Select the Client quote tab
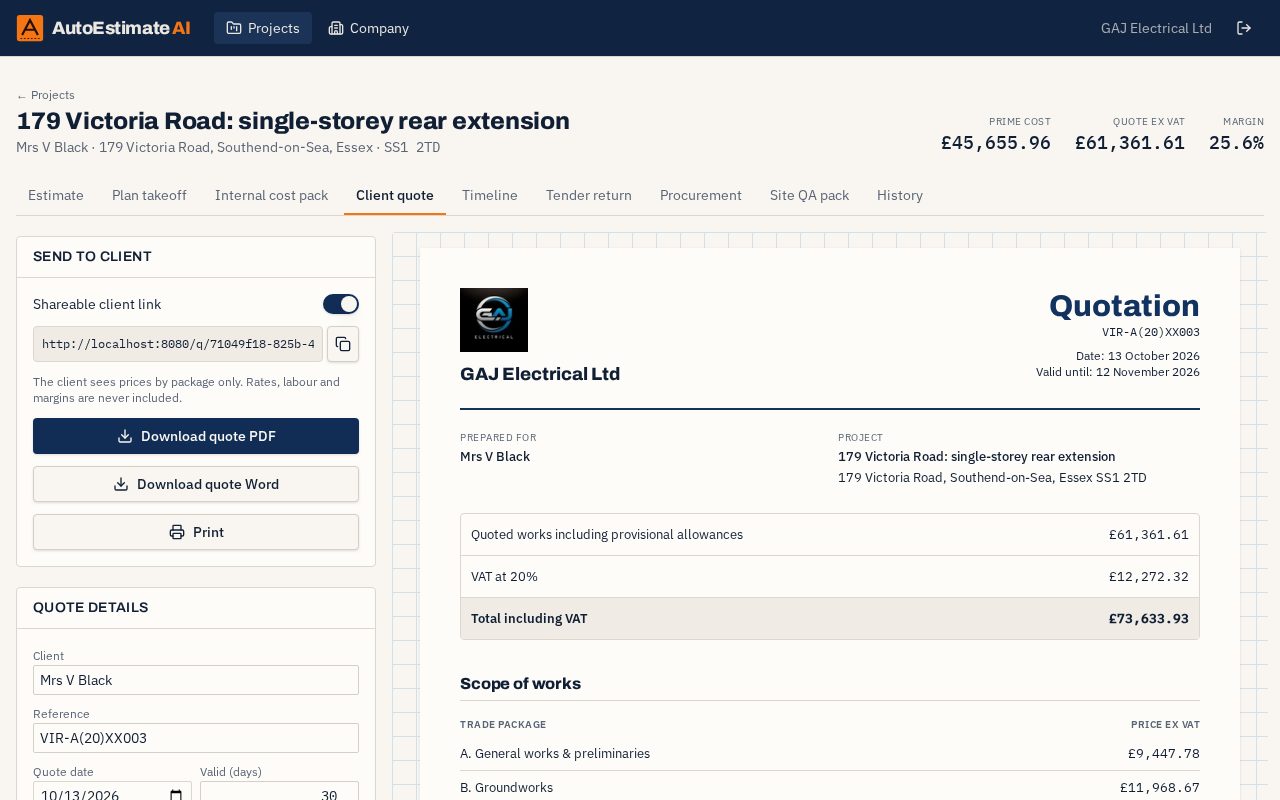Image resolution: width=1280 pixels, height=800 pixels. [x=395, y=195]
